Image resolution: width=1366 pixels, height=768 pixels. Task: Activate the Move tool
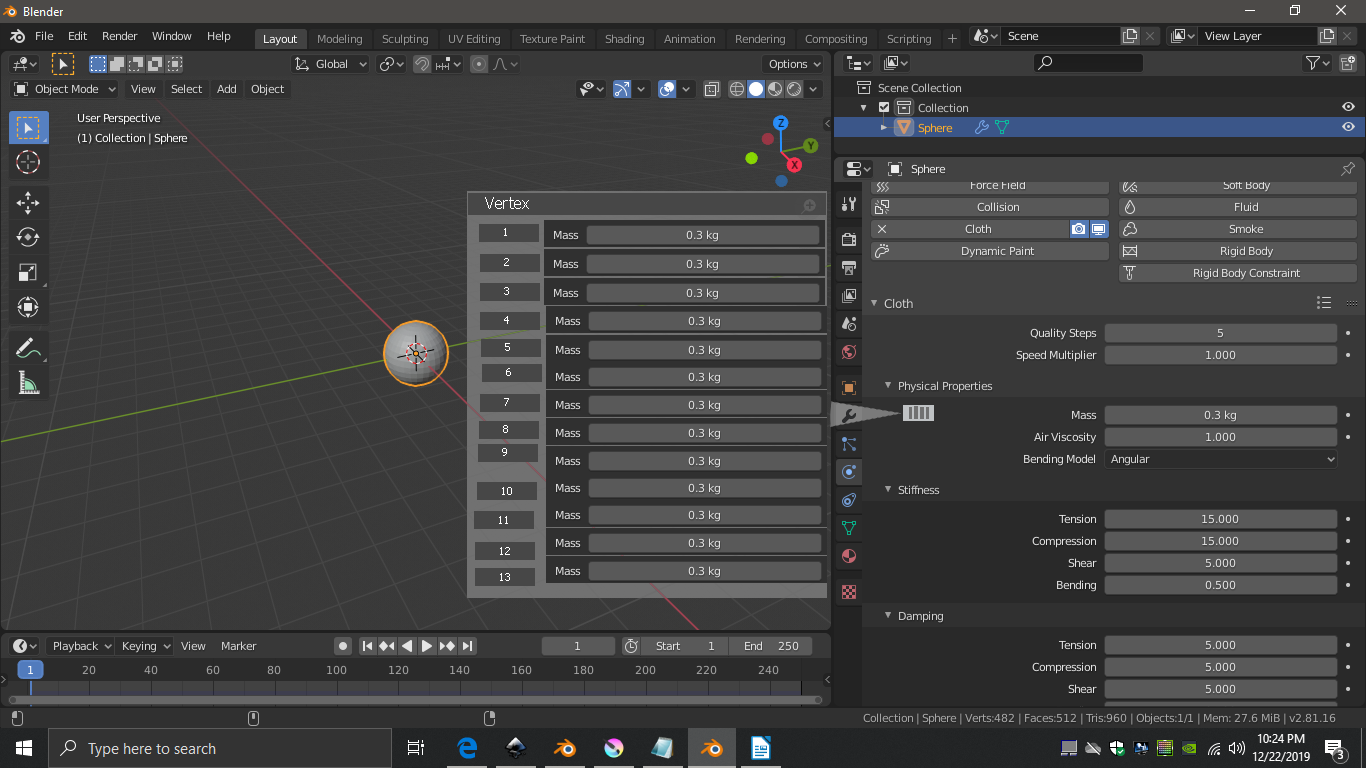[28, 203]
